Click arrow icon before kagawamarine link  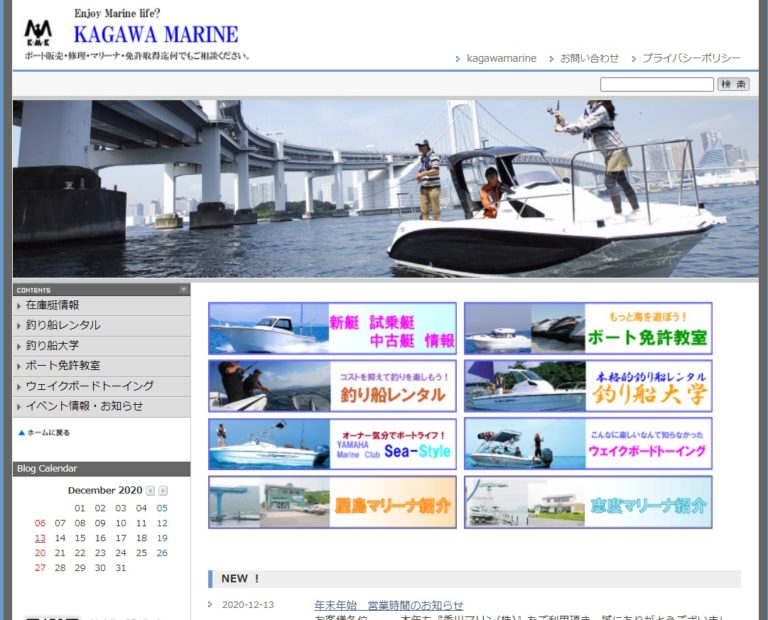click(x=457, y=59)
